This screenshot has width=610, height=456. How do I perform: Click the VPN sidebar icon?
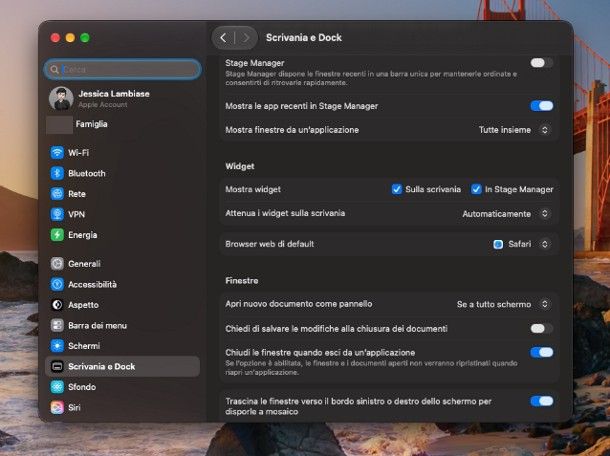[x=57, y=214]
